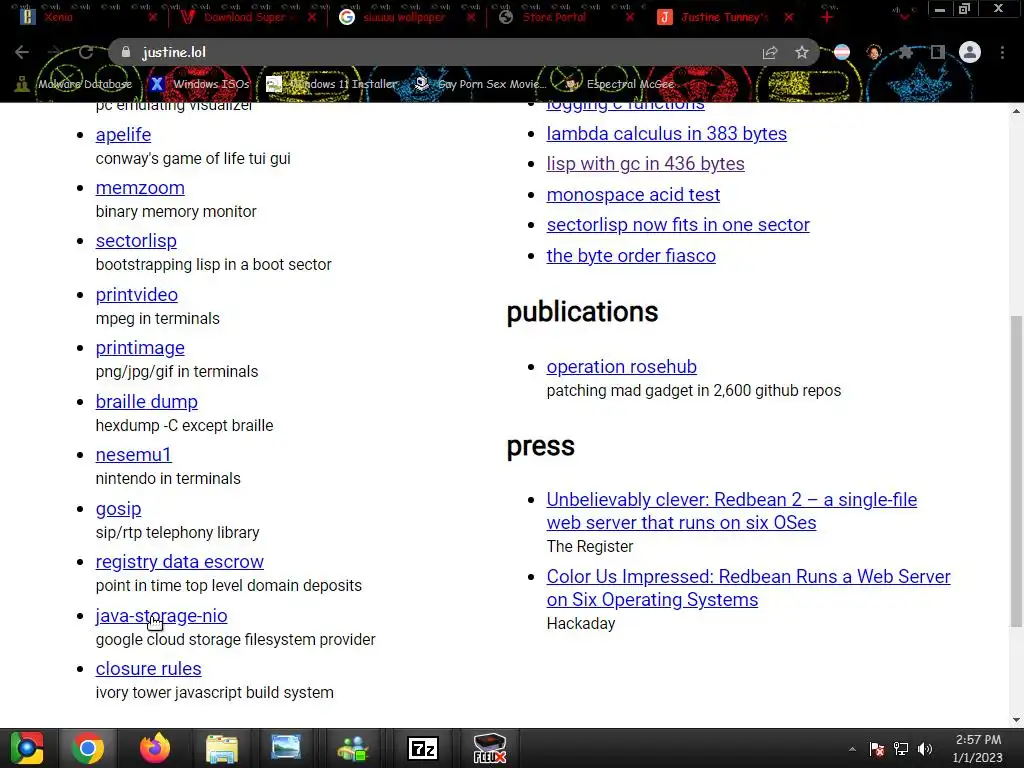The width and height of the screenshot is (1024, 768).
Task: Close the siuuuu wallpaper tab
Action: pos(471,17)
